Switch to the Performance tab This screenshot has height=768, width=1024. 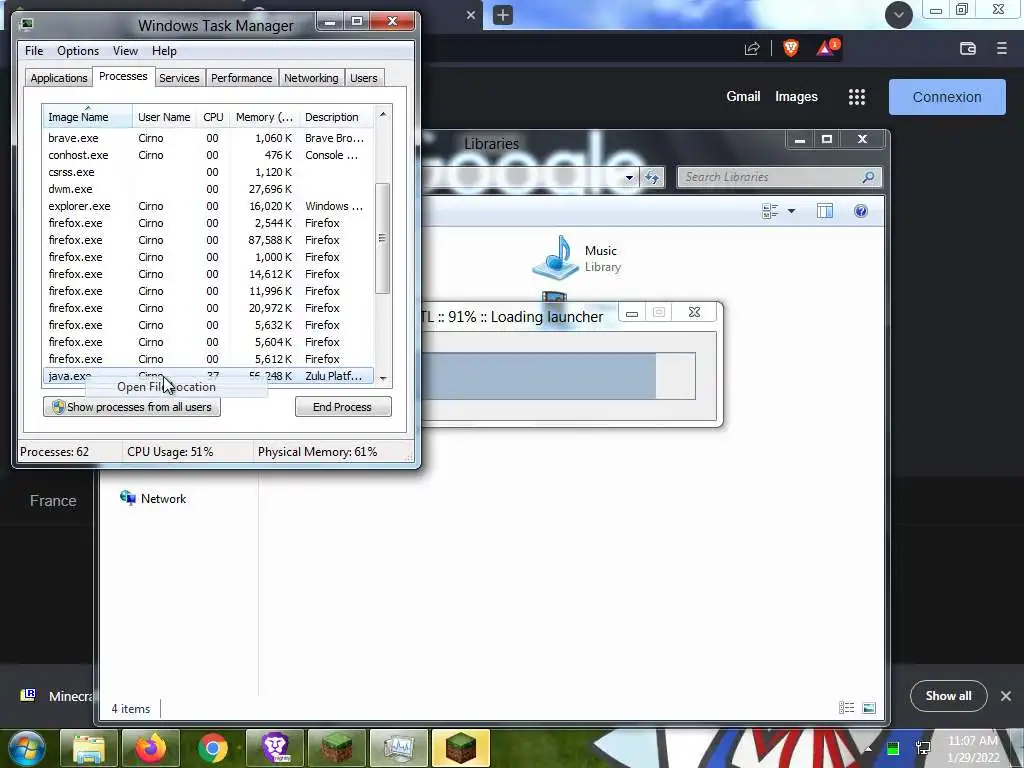(x=241, y=78)
